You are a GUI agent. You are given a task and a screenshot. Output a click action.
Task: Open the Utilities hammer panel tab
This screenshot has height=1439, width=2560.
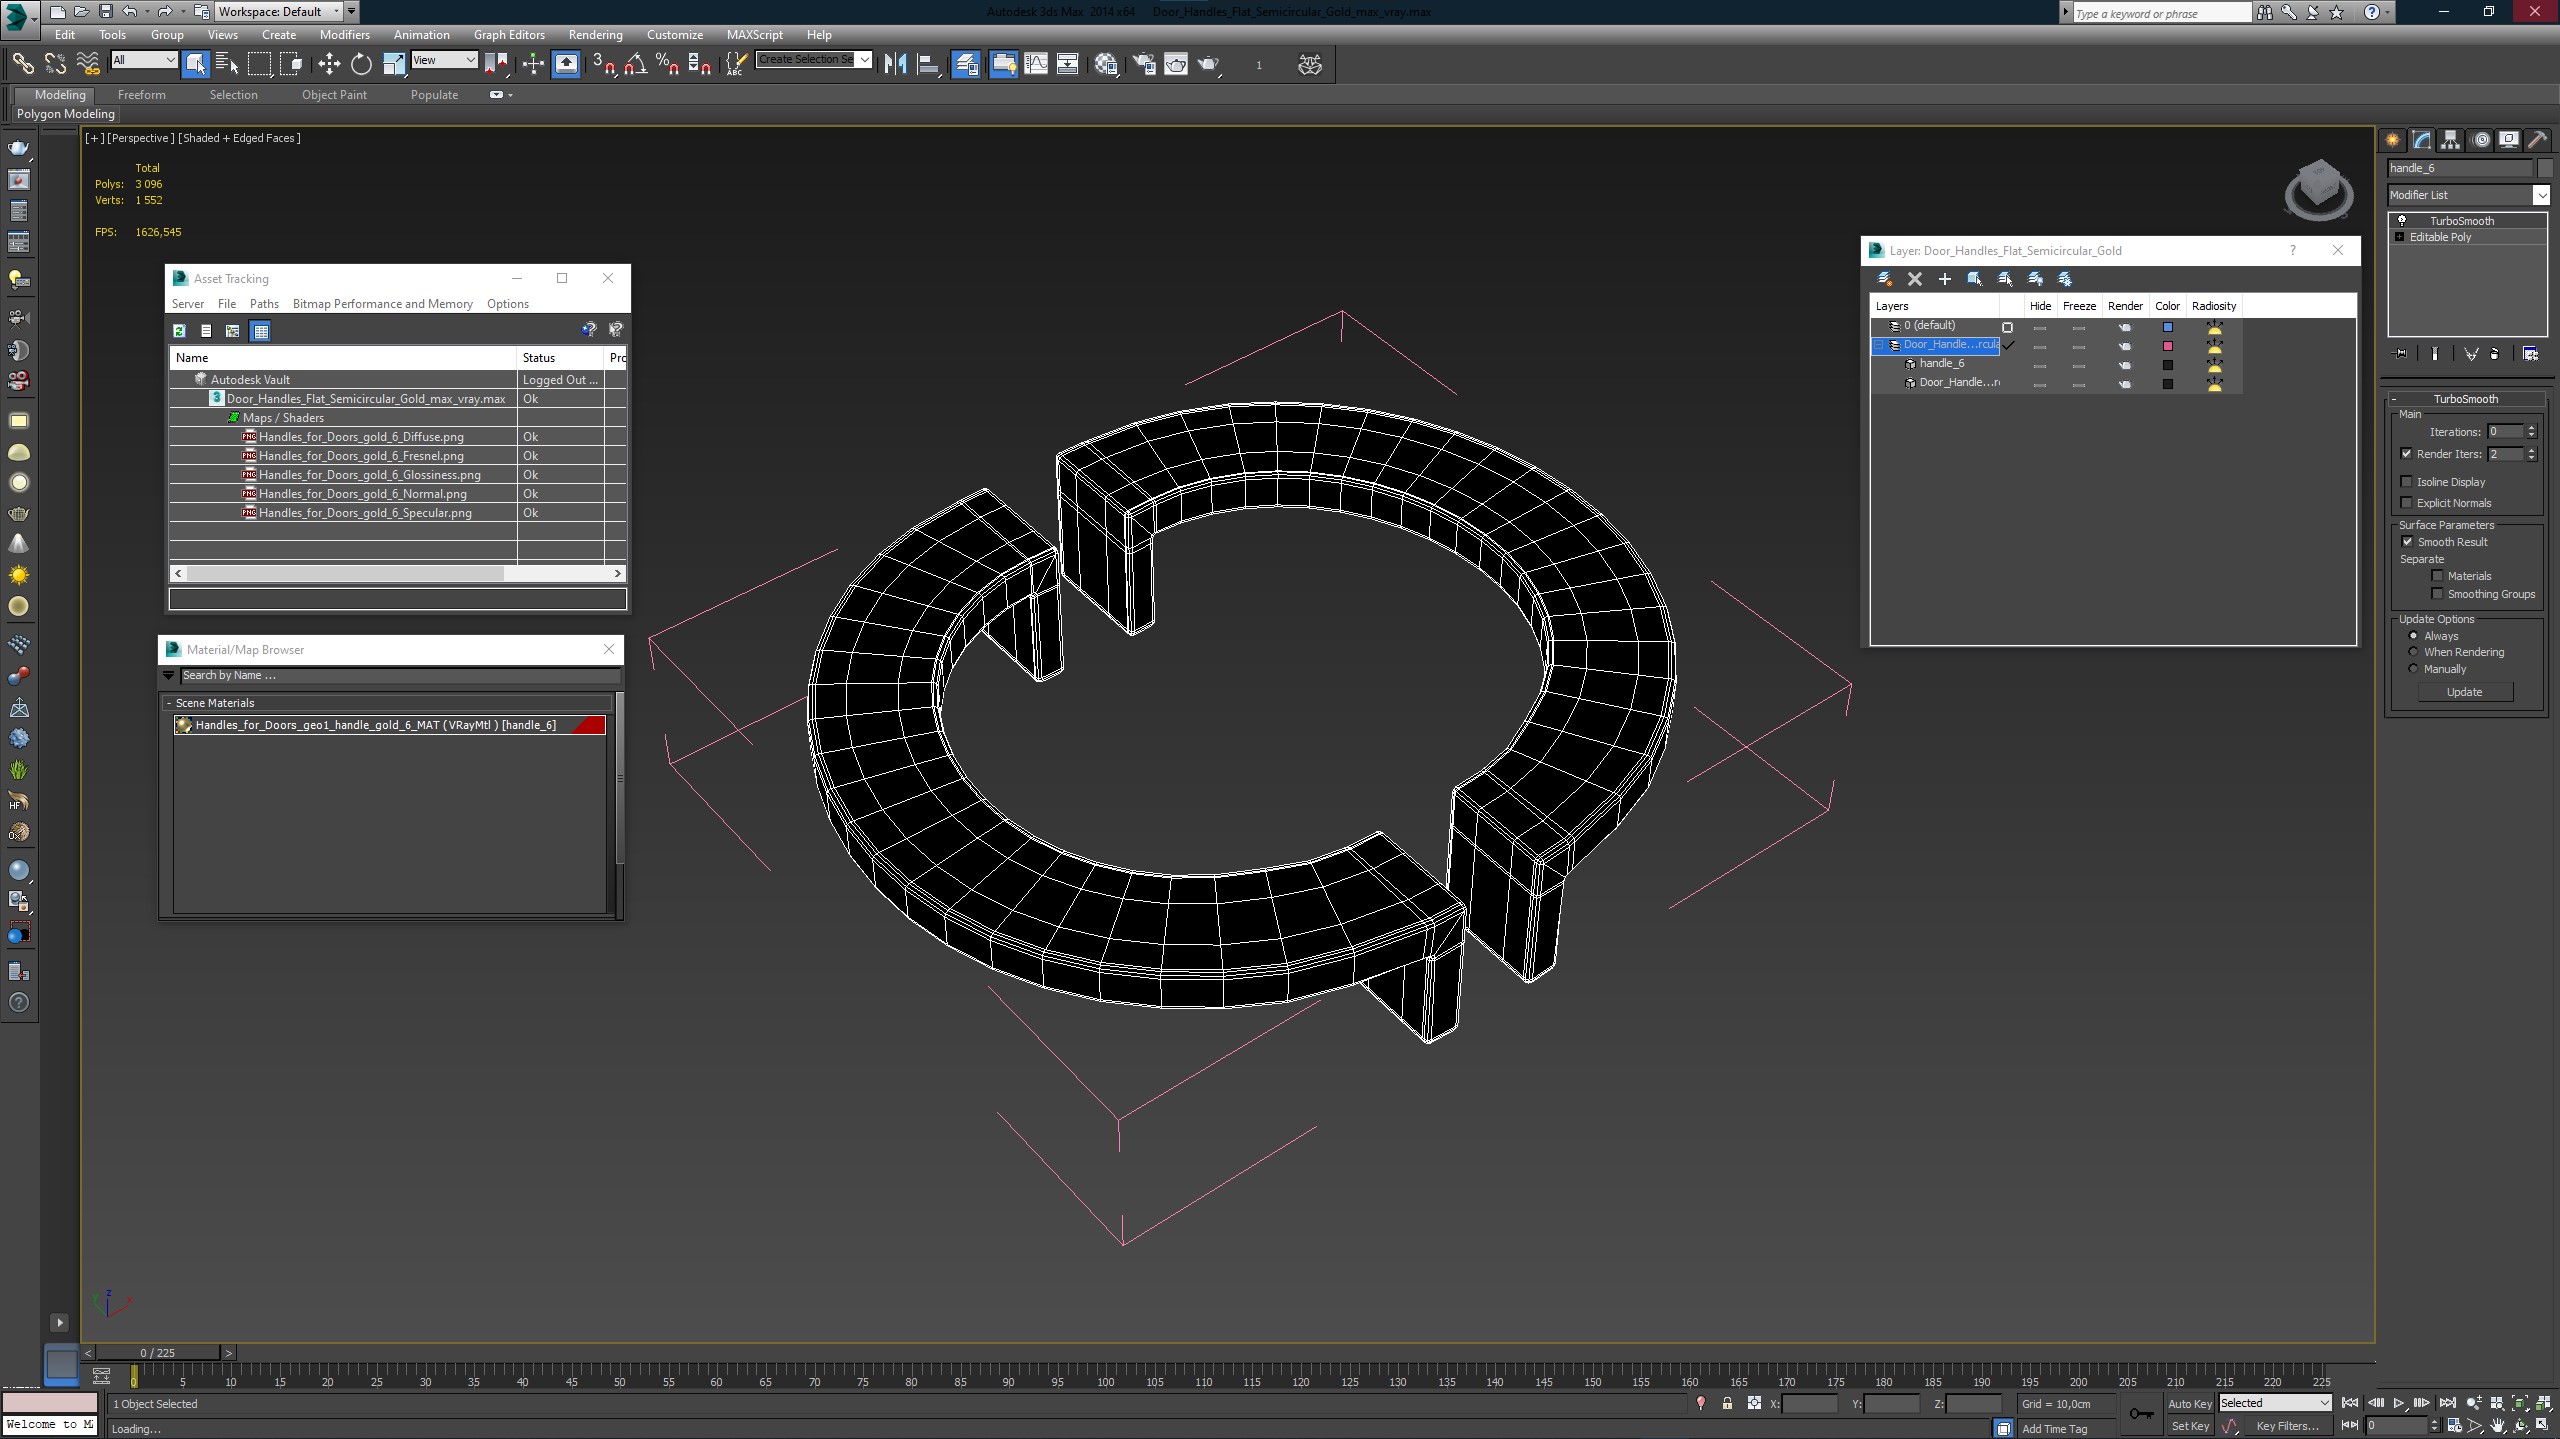2537,140
